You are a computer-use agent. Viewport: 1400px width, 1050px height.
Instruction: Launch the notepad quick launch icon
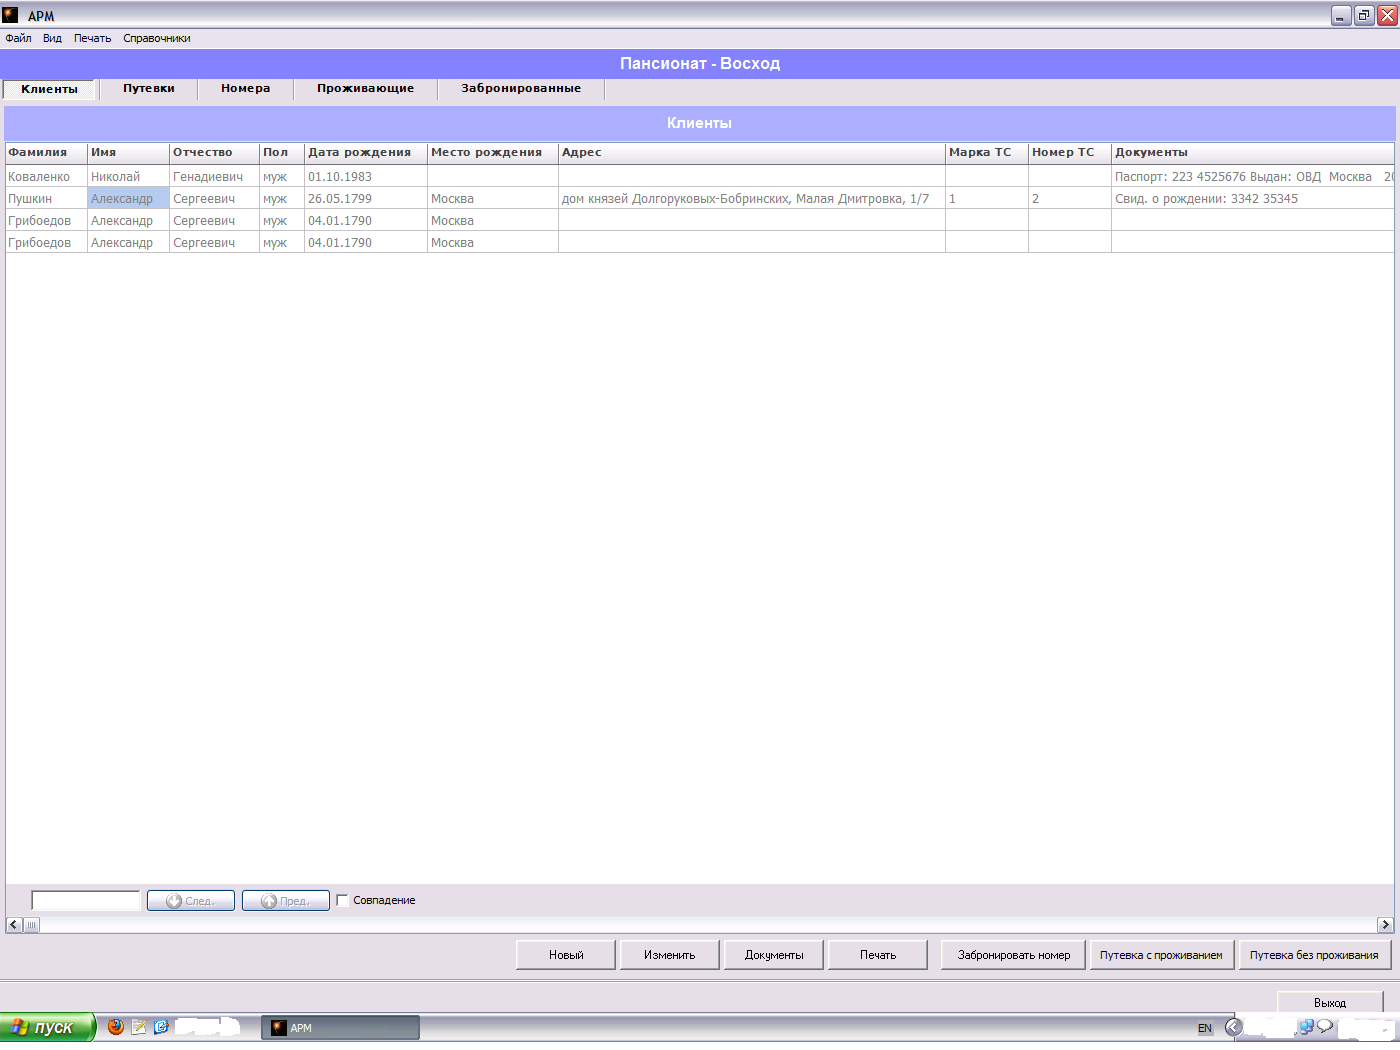coord(139,1027)
